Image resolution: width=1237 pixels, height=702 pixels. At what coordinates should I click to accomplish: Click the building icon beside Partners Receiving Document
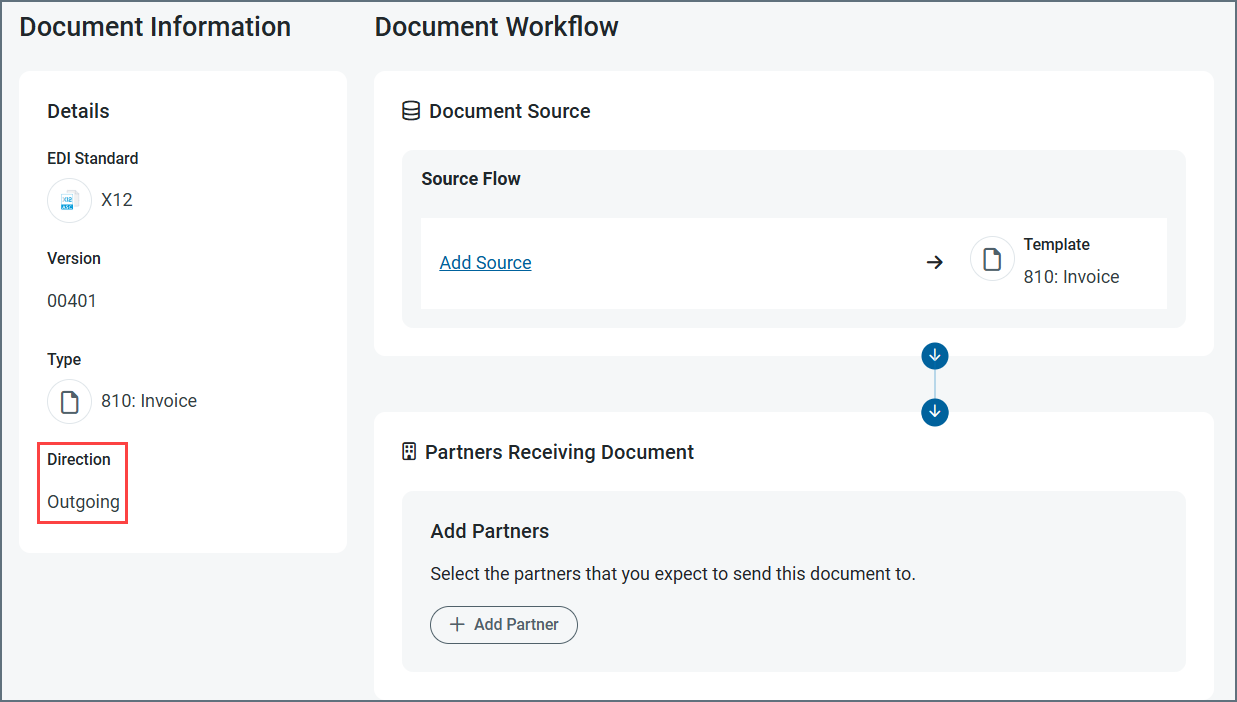[408, 452]
